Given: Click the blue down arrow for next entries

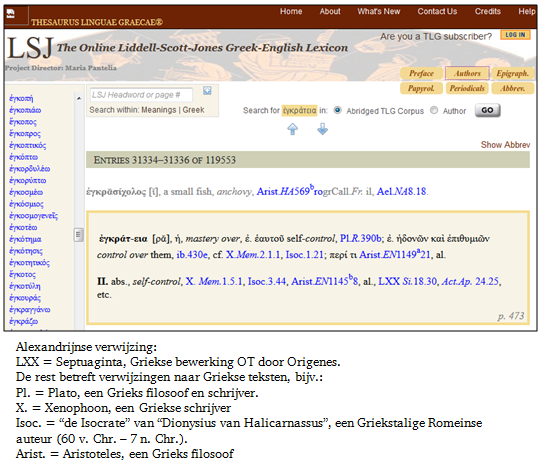Looking at the screenshot, I should point(323,129).
